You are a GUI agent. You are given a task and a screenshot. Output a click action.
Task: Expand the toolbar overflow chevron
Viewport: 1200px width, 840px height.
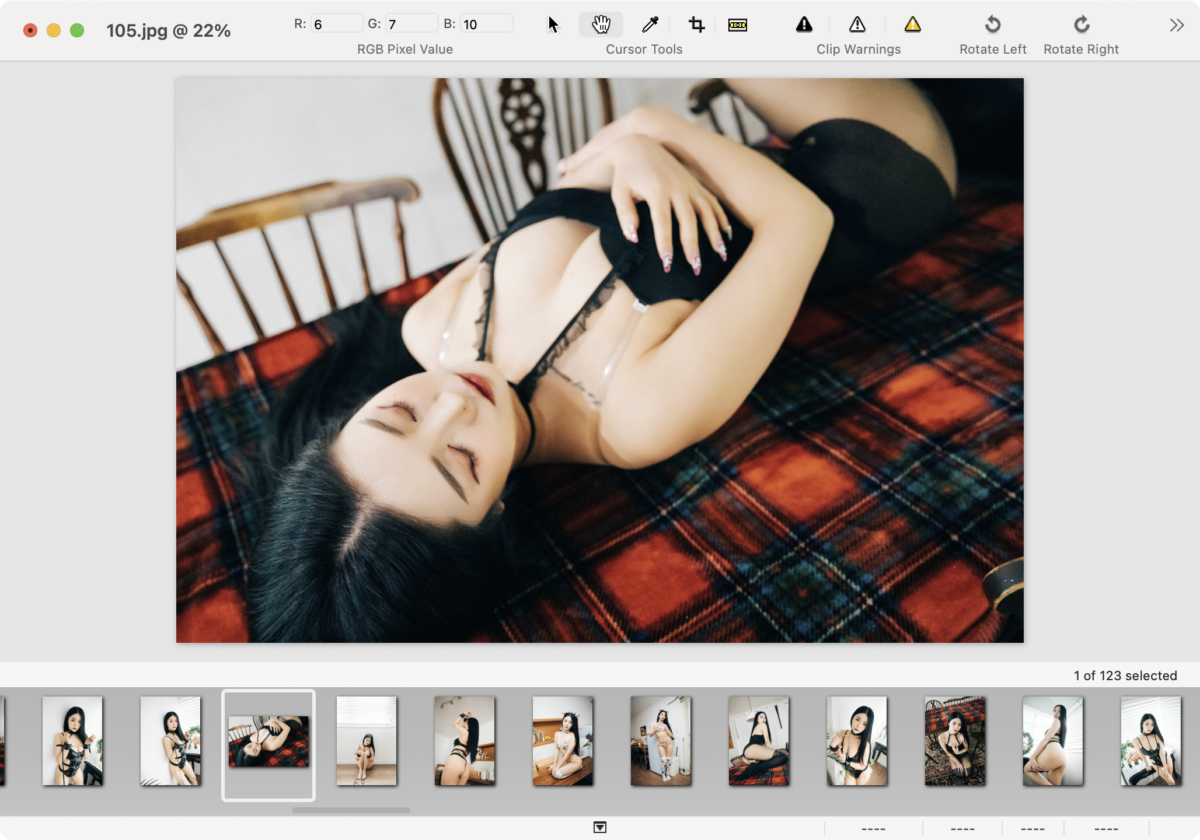click(1177, 25)
